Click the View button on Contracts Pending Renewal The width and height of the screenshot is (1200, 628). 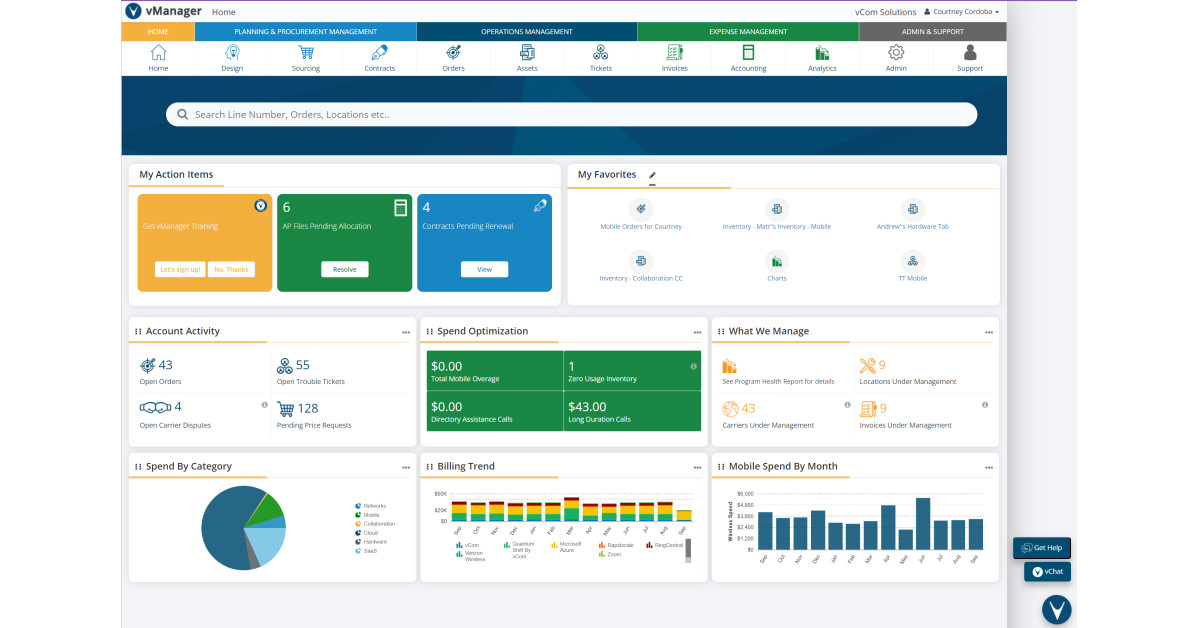click(x=484, y=268)
